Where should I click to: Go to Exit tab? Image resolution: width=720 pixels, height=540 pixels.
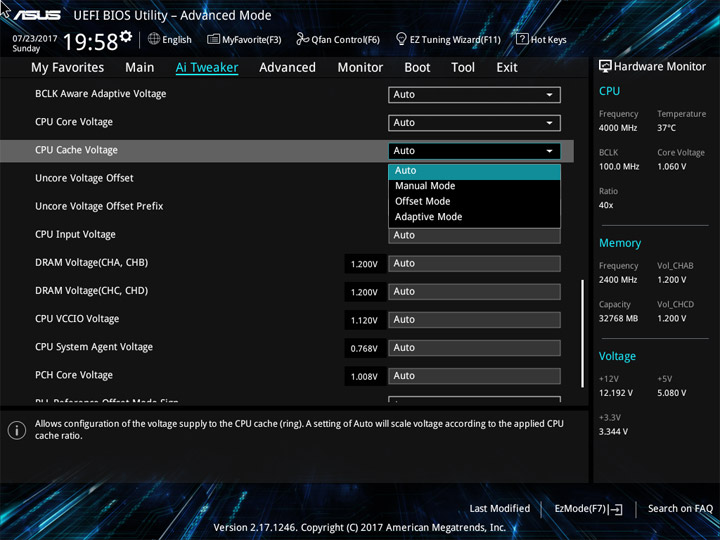point(507,68)
